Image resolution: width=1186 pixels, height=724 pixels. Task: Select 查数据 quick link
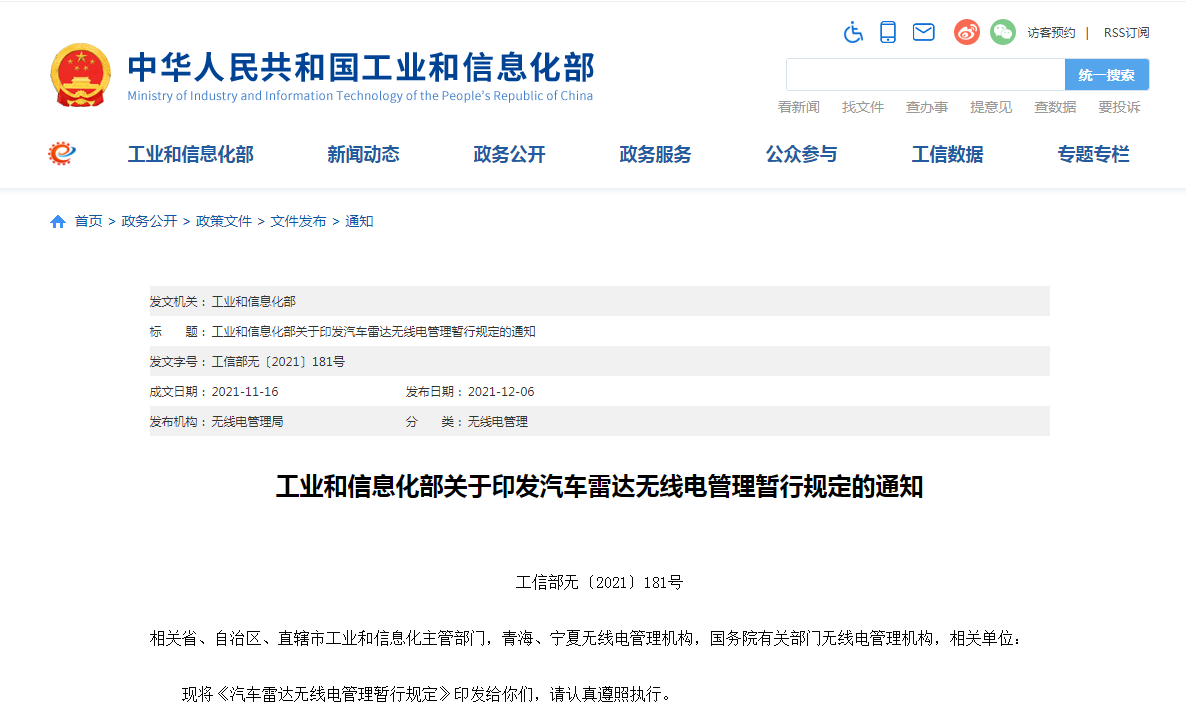tap(1055, 107)
